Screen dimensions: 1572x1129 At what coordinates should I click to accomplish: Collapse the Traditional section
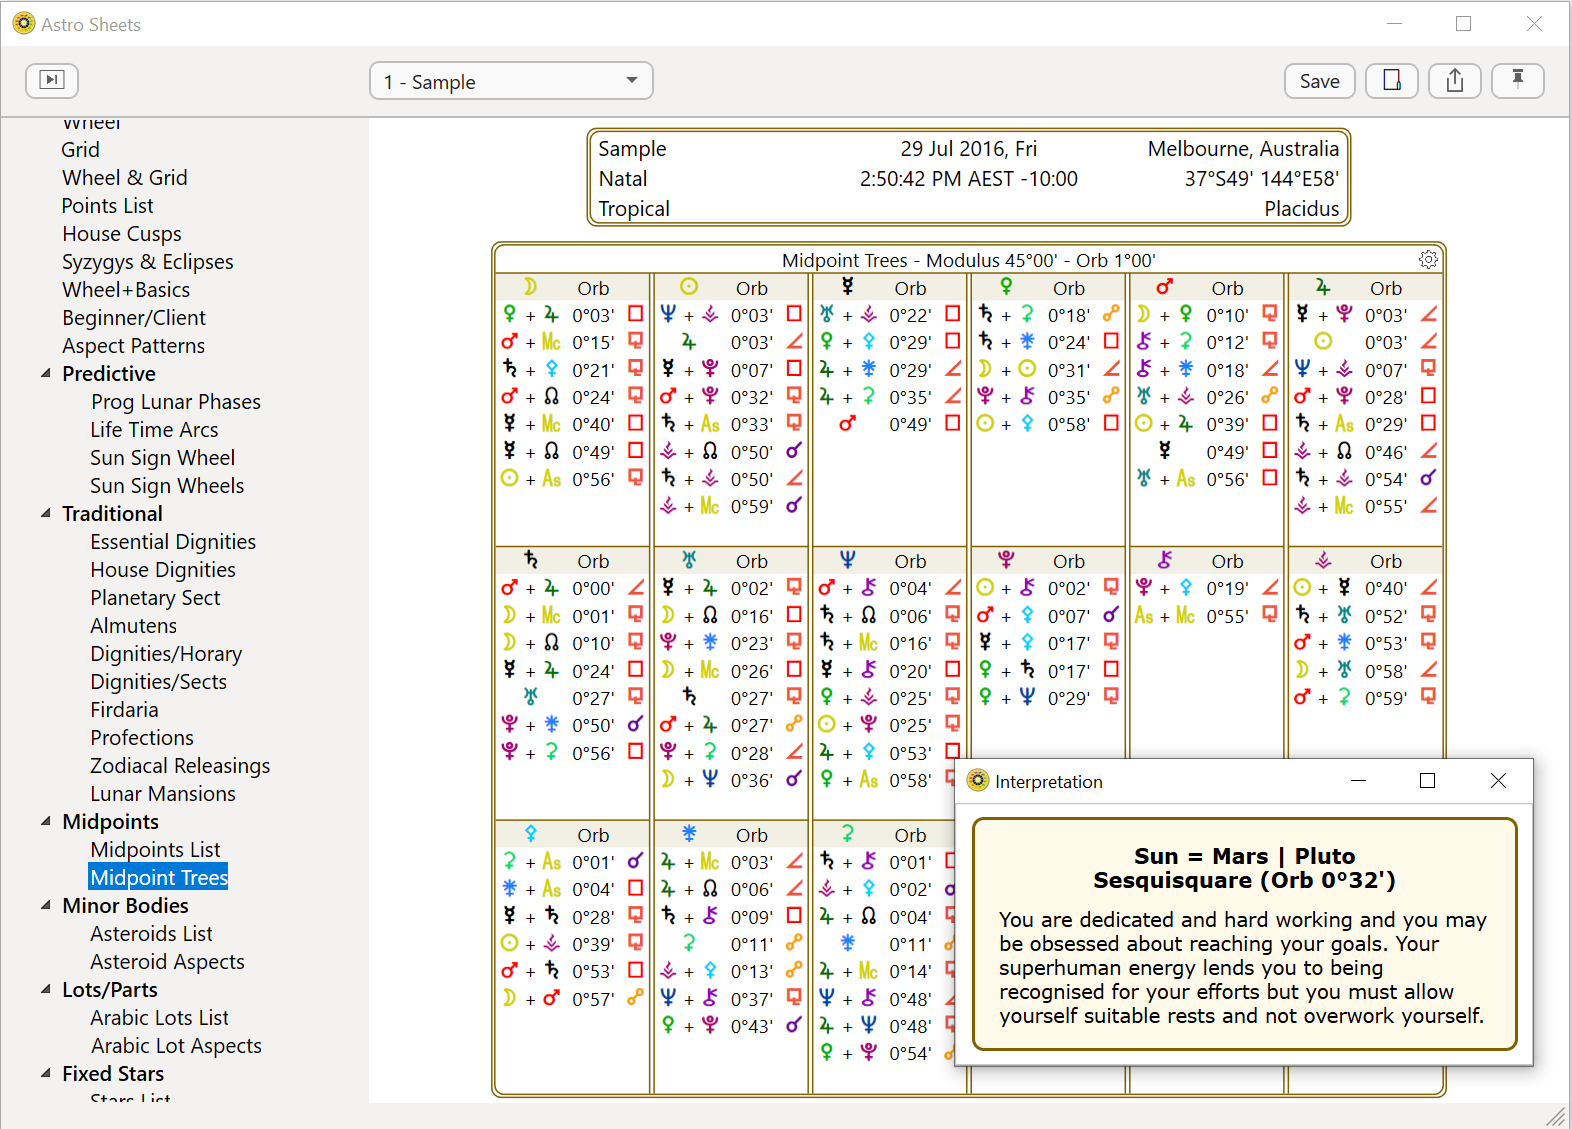coord(46,513)
